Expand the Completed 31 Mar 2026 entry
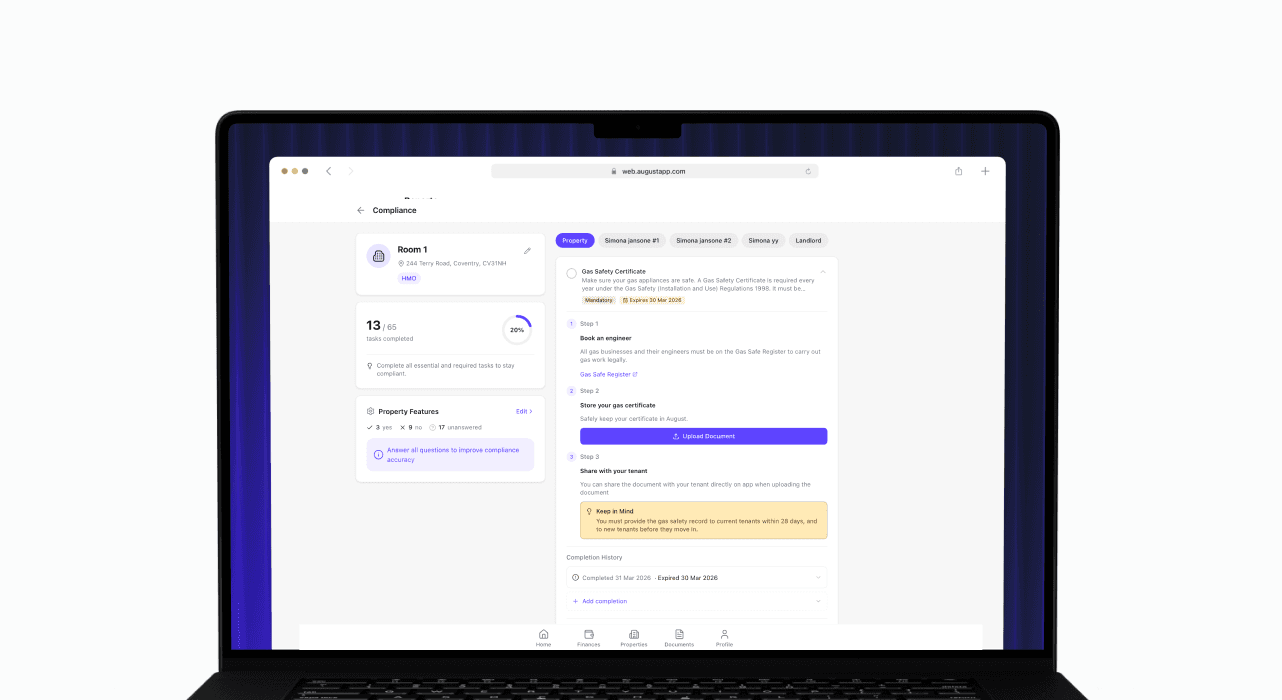 (818, 577)
